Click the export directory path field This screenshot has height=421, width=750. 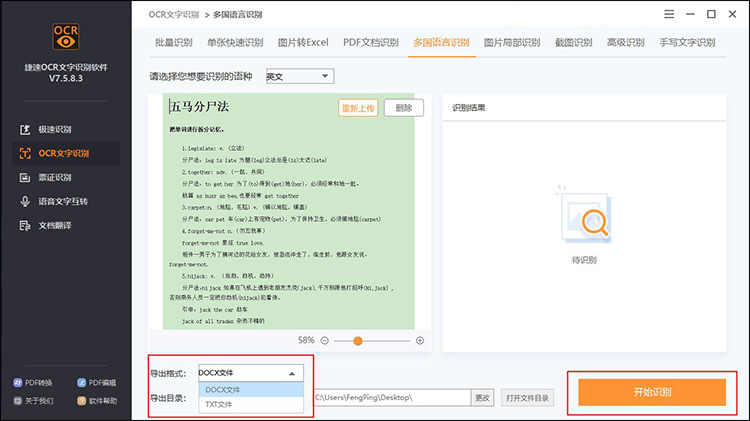(392, 398)
